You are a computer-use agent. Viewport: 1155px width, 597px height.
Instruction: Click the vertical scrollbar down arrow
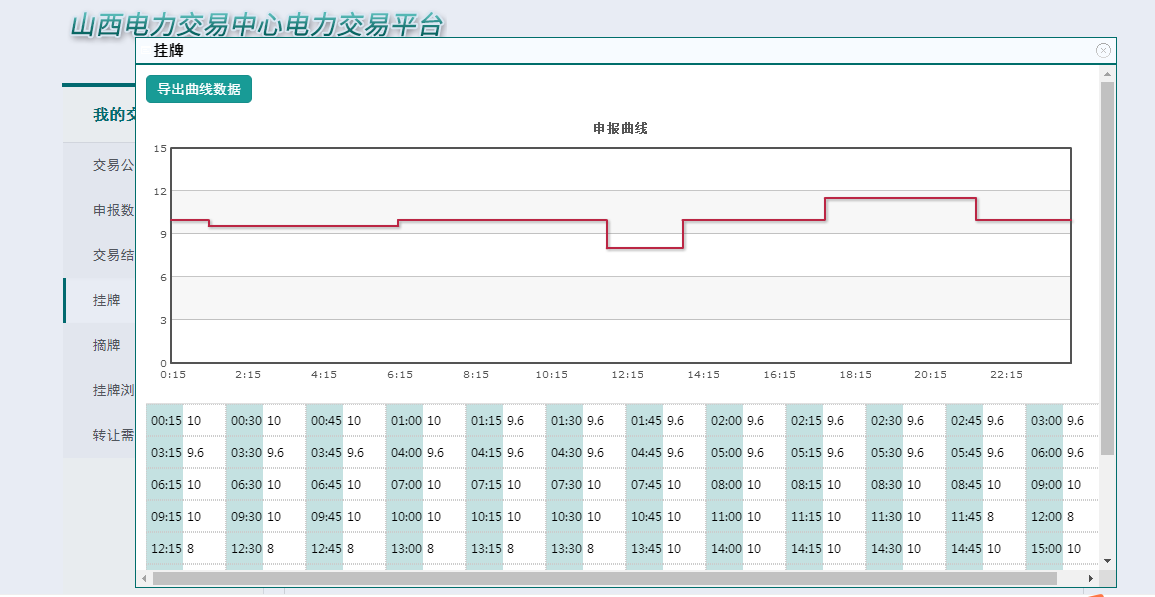[1107, 560]
